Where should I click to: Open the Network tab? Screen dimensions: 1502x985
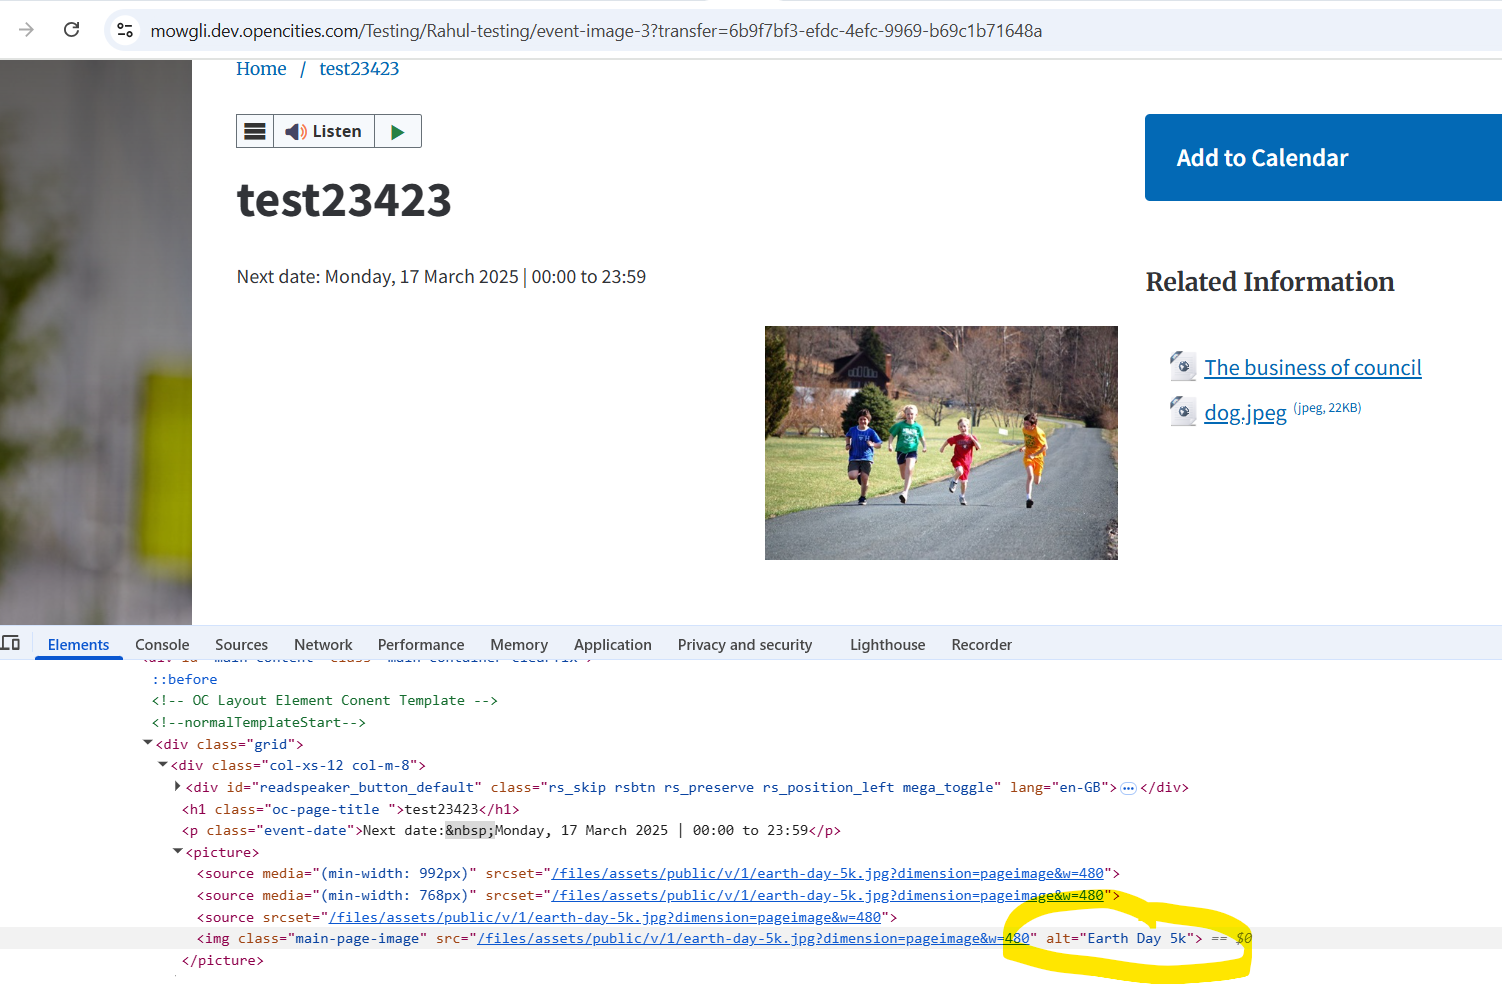(x=323, y=645)
